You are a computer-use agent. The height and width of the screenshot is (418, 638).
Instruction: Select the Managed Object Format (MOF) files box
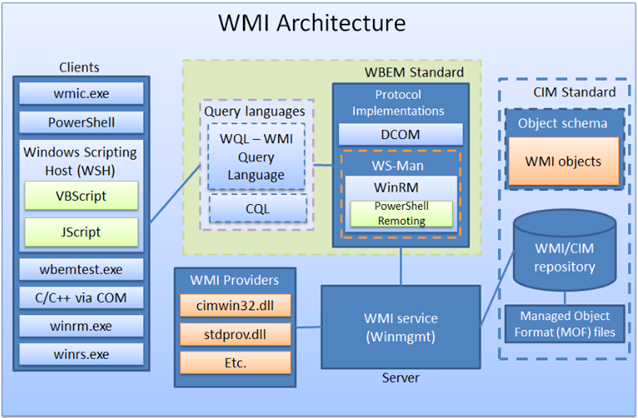[565, 324]
